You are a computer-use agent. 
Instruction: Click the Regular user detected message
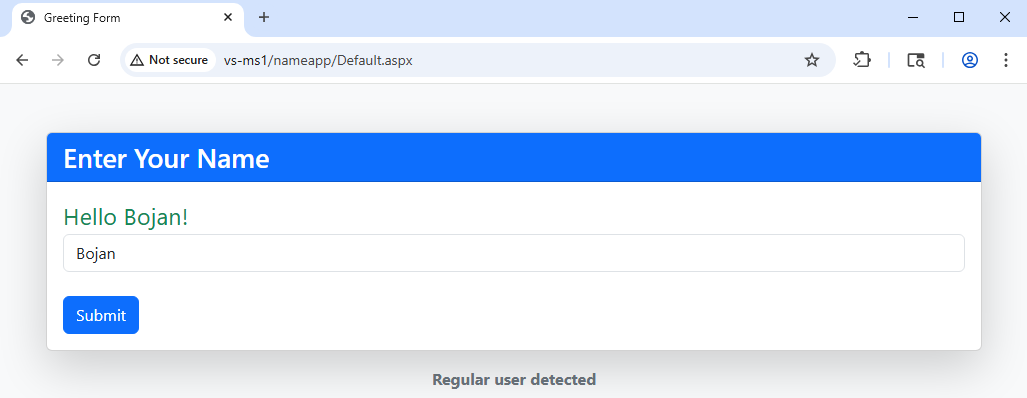click(x=514, y=379)
